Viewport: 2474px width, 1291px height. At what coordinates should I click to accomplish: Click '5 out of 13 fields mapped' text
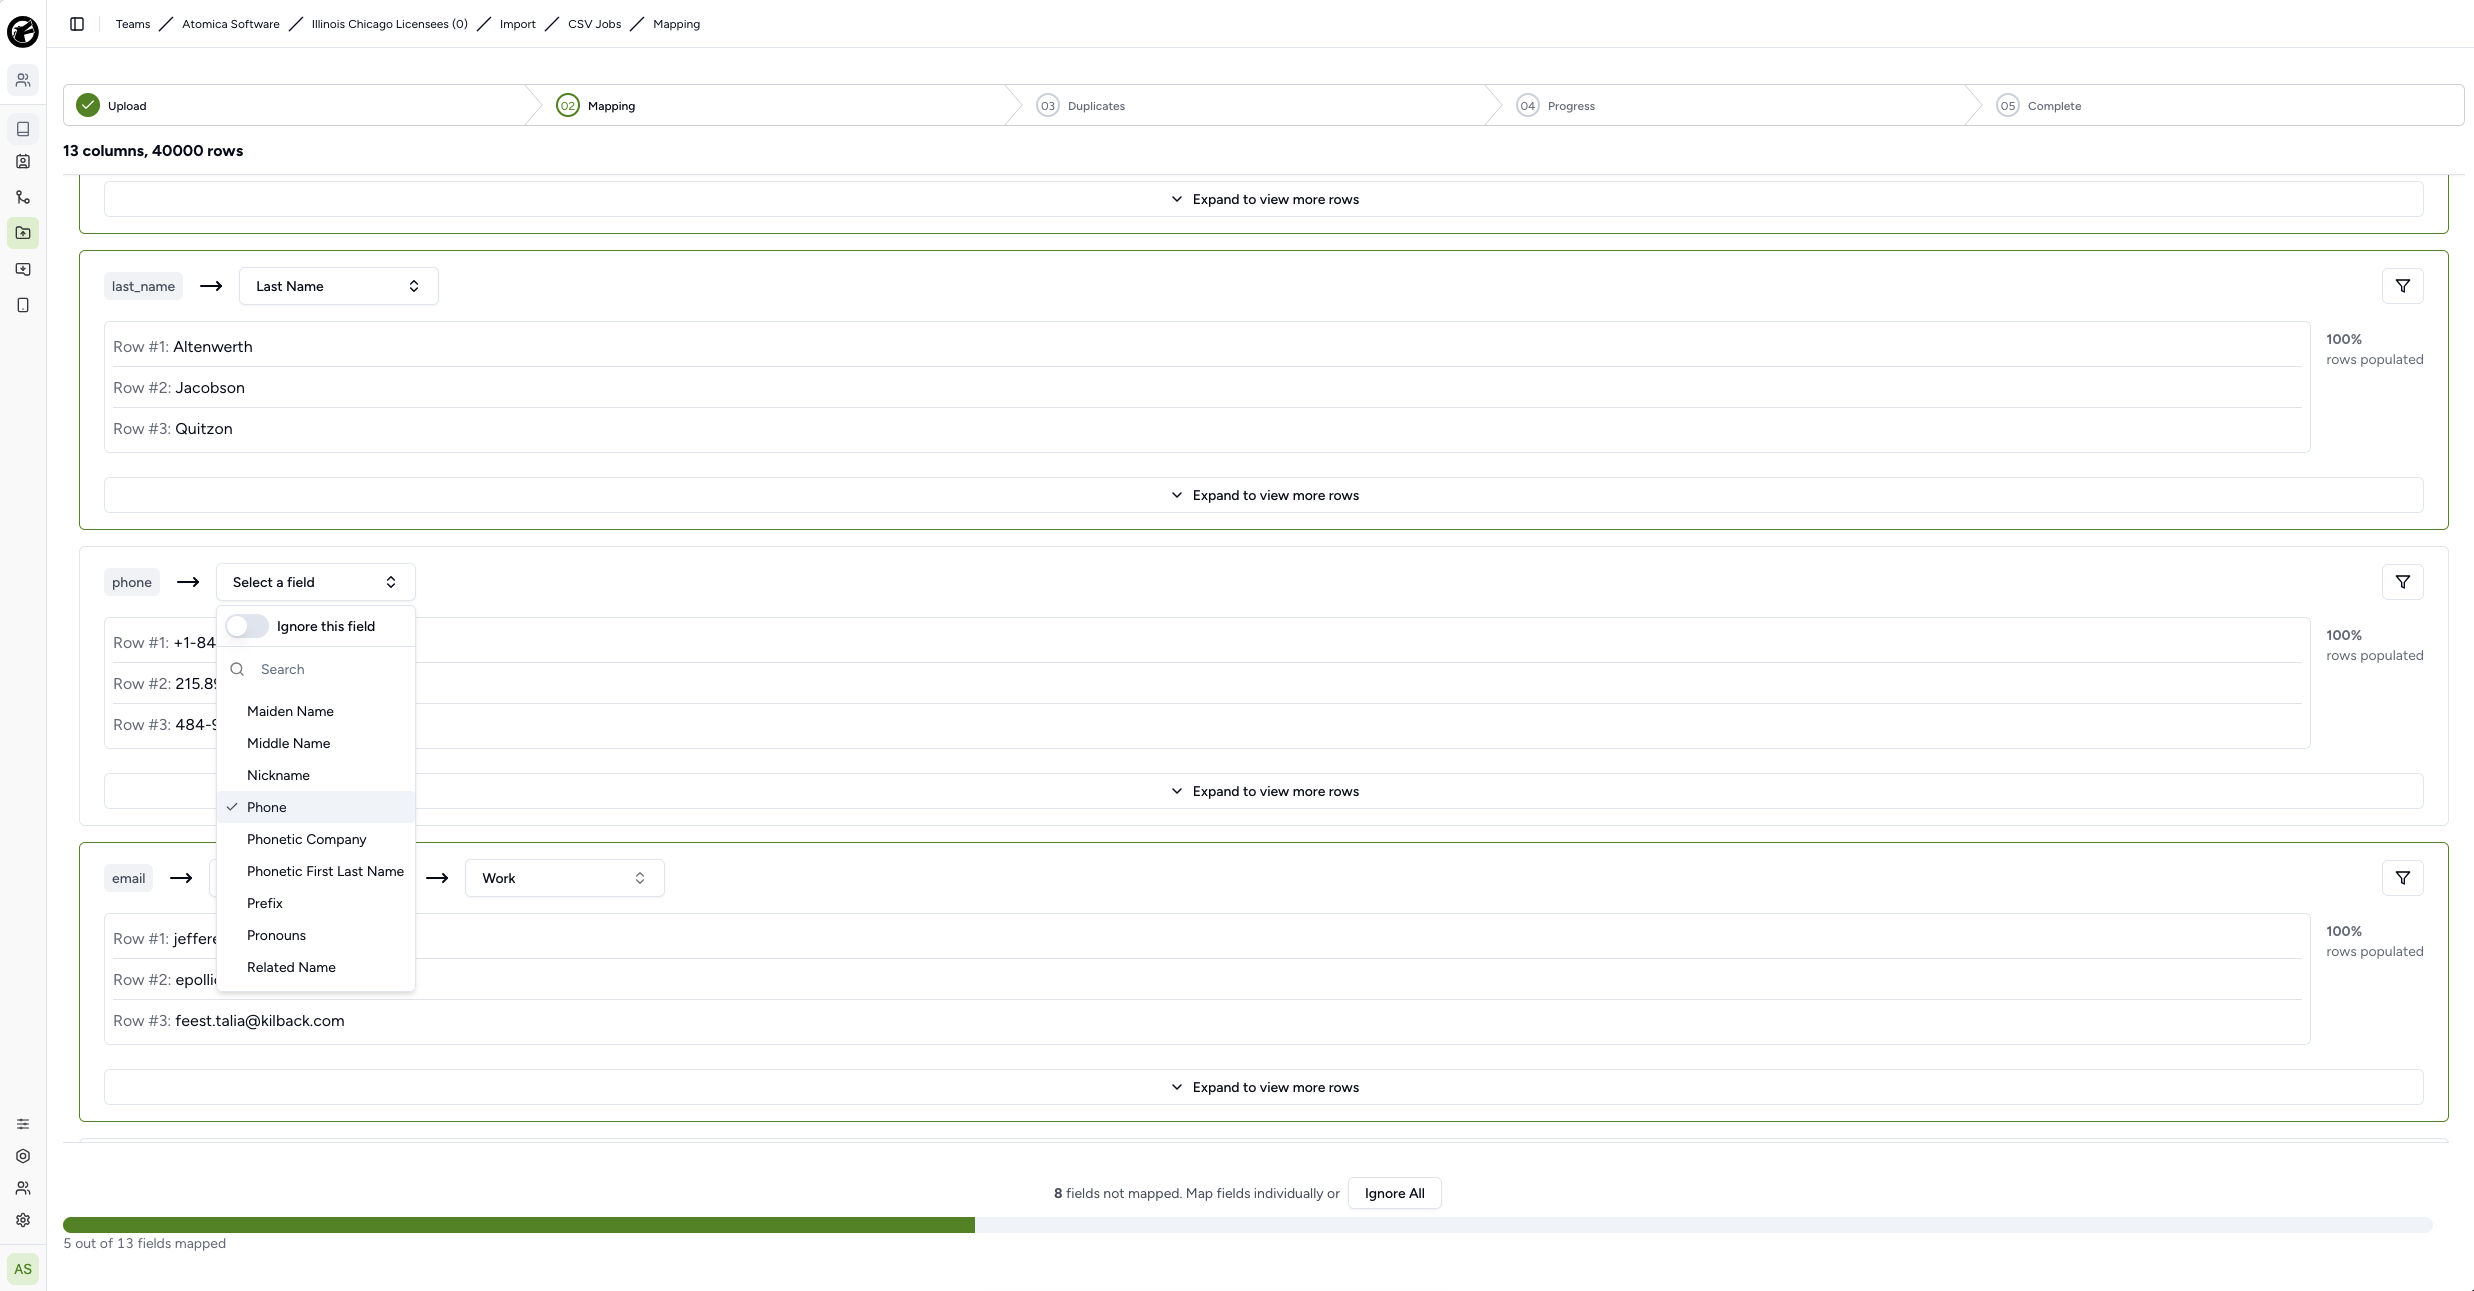(x=145, y=1243)
